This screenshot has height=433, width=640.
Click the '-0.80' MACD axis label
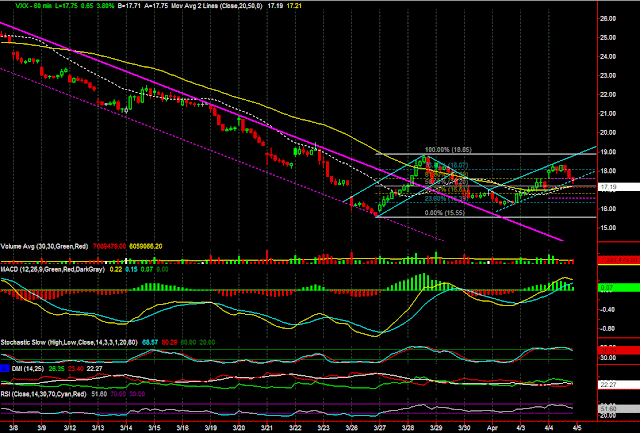coord(608,329)
